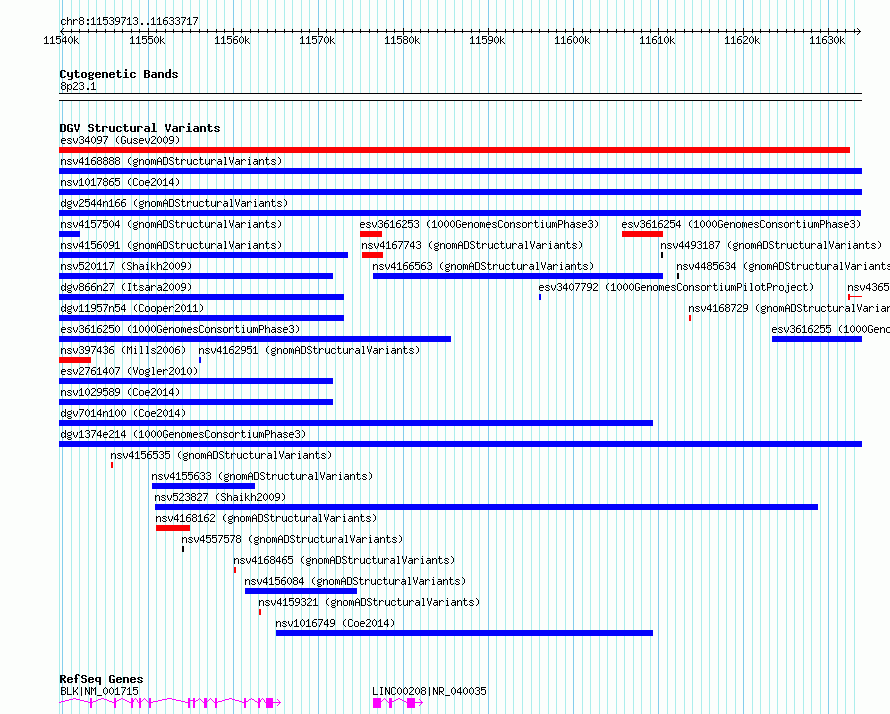
Task: Open nsv1016749 (Coe2014) label
Action: 335,623
